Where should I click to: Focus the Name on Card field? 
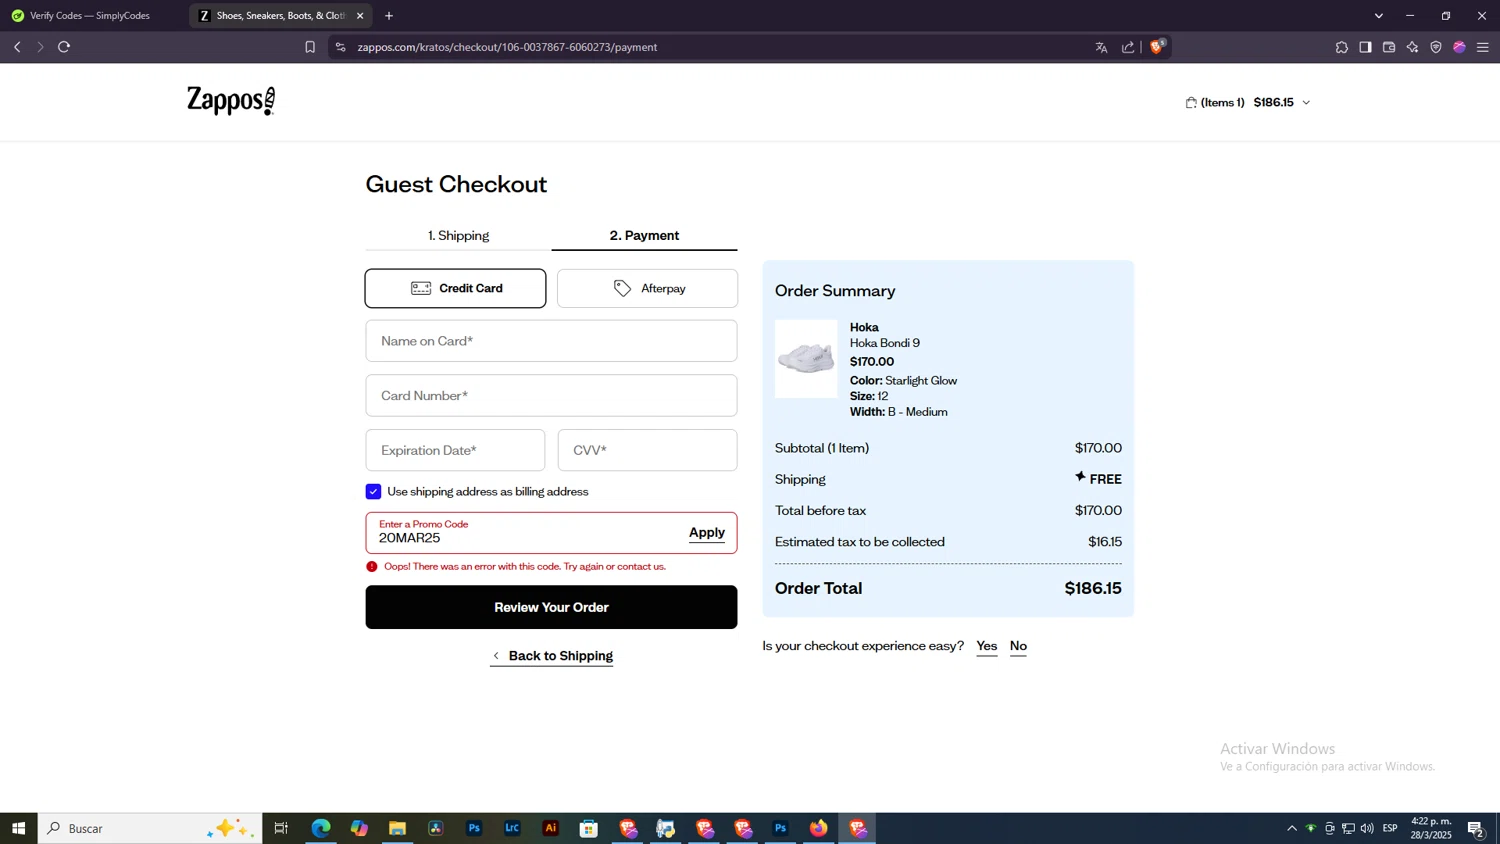tap(551, 341)
